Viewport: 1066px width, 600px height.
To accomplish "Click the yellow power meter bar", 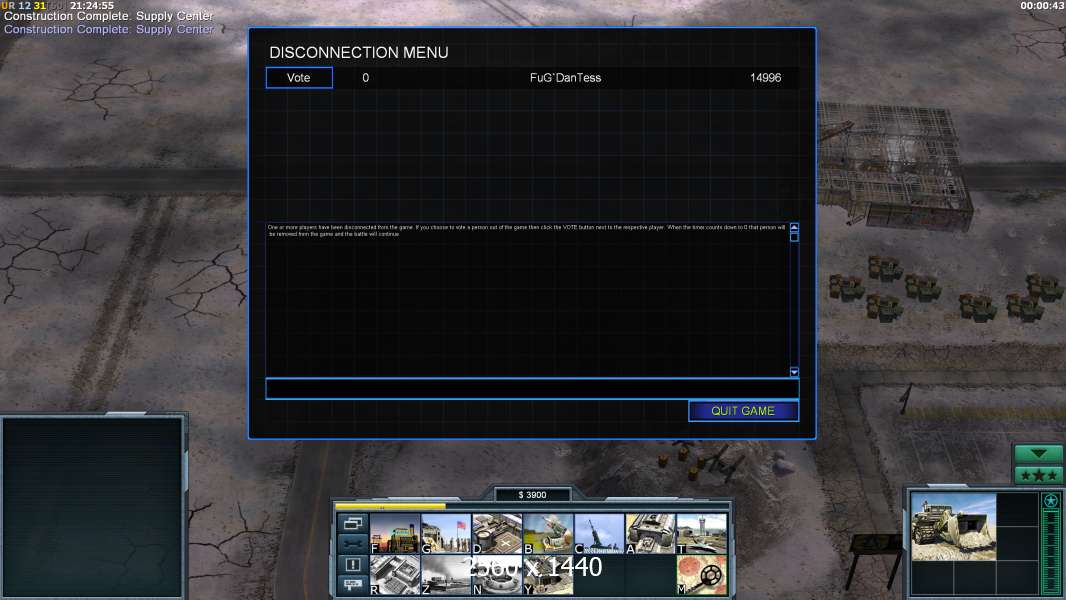I will (390, 506).
